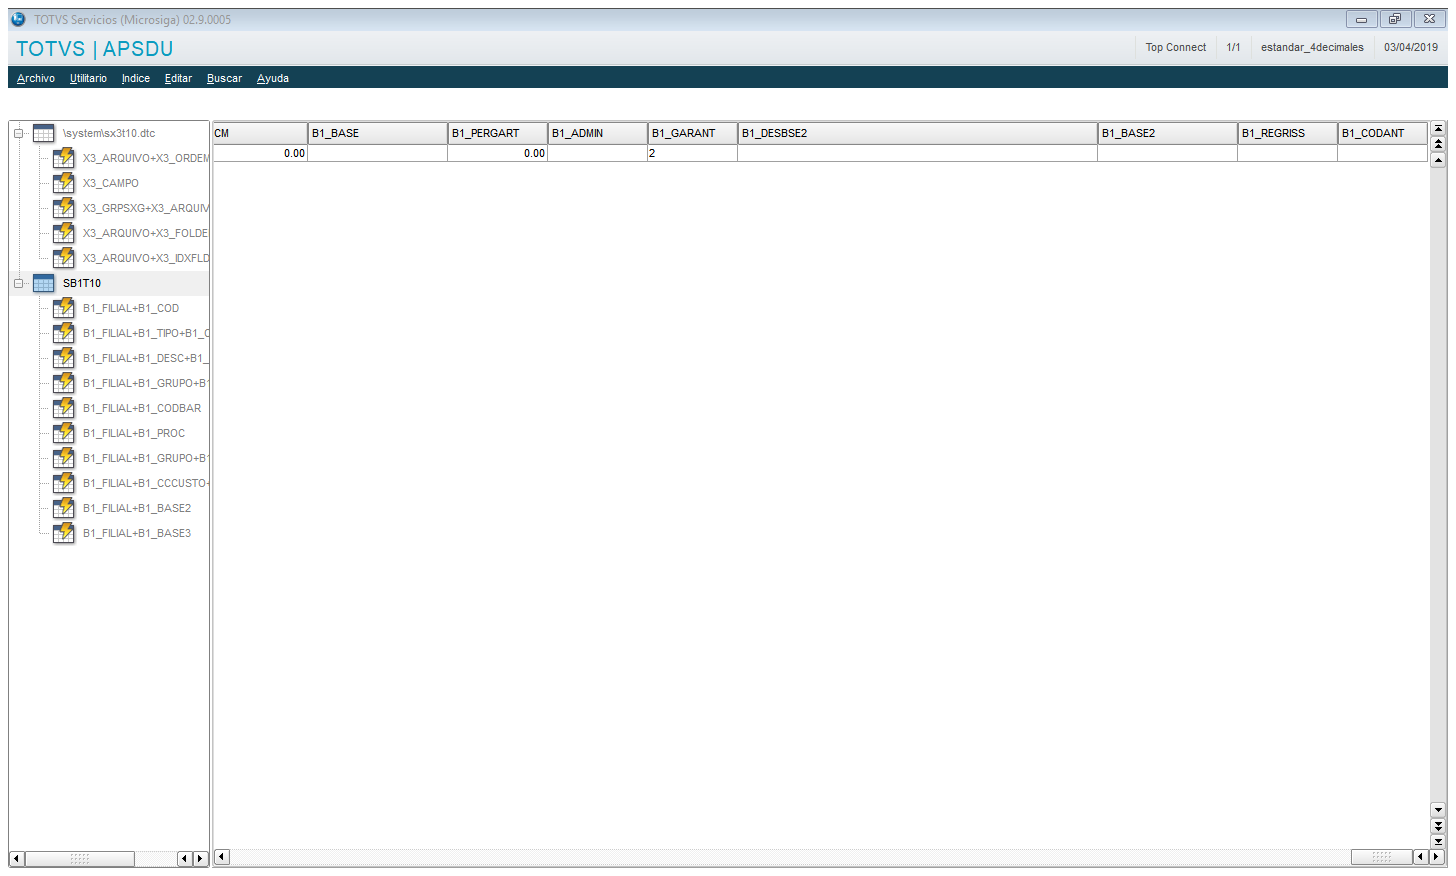Select index icon for B1_FILIAL+B1_CODBAR
Screen dimensions: 1456x876
tap(64, 408)
